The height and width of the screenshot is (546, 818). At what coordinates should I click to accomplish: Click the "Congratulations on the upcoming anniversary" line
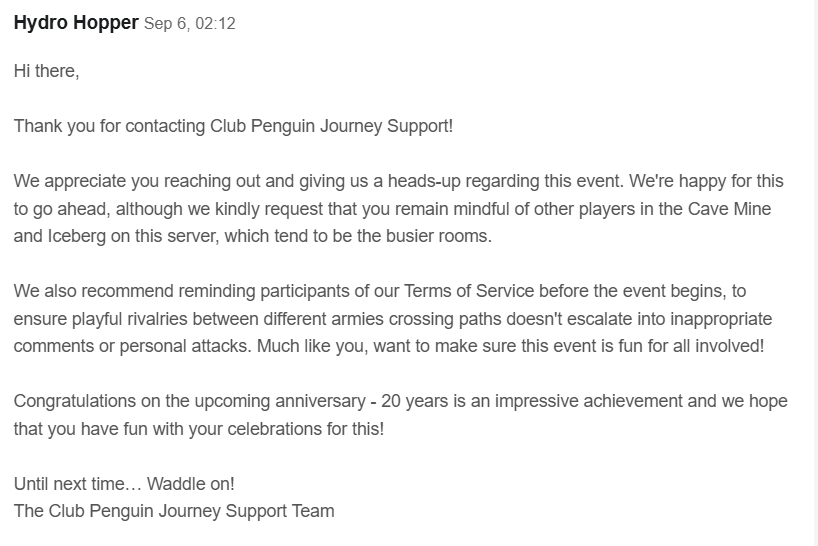[401, 401]
